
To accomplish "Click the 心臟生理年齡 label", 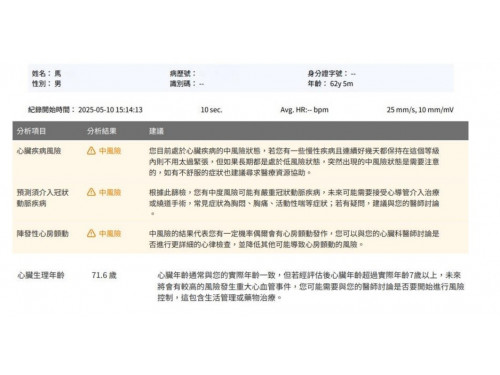I will coord(41,275).
